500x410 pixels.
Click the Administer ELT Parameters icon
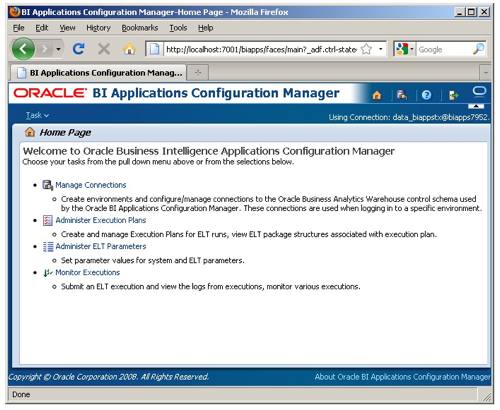[x=48, y=247]
